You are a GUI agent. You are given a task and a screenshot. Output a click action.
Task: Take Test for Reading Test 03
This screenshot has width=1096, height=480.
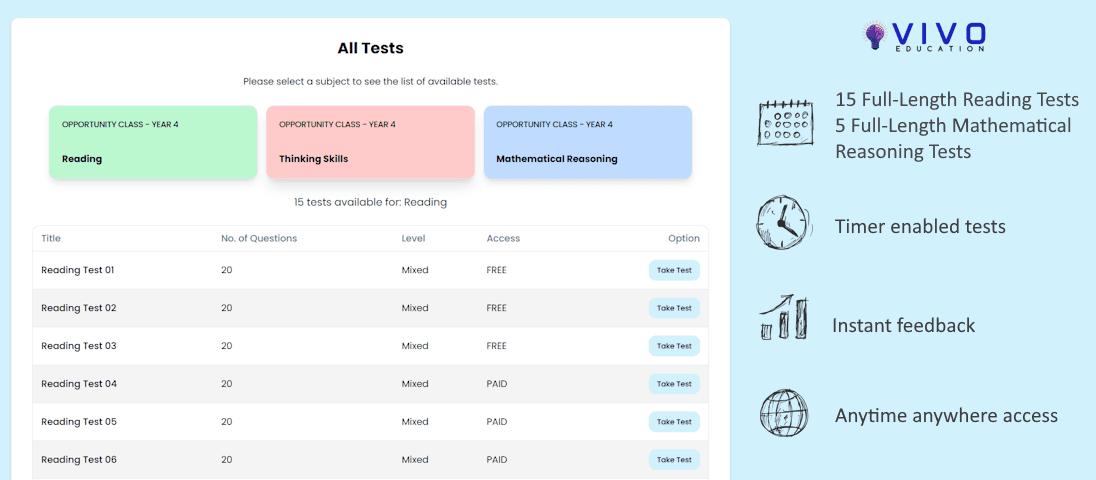pos(674,346)
